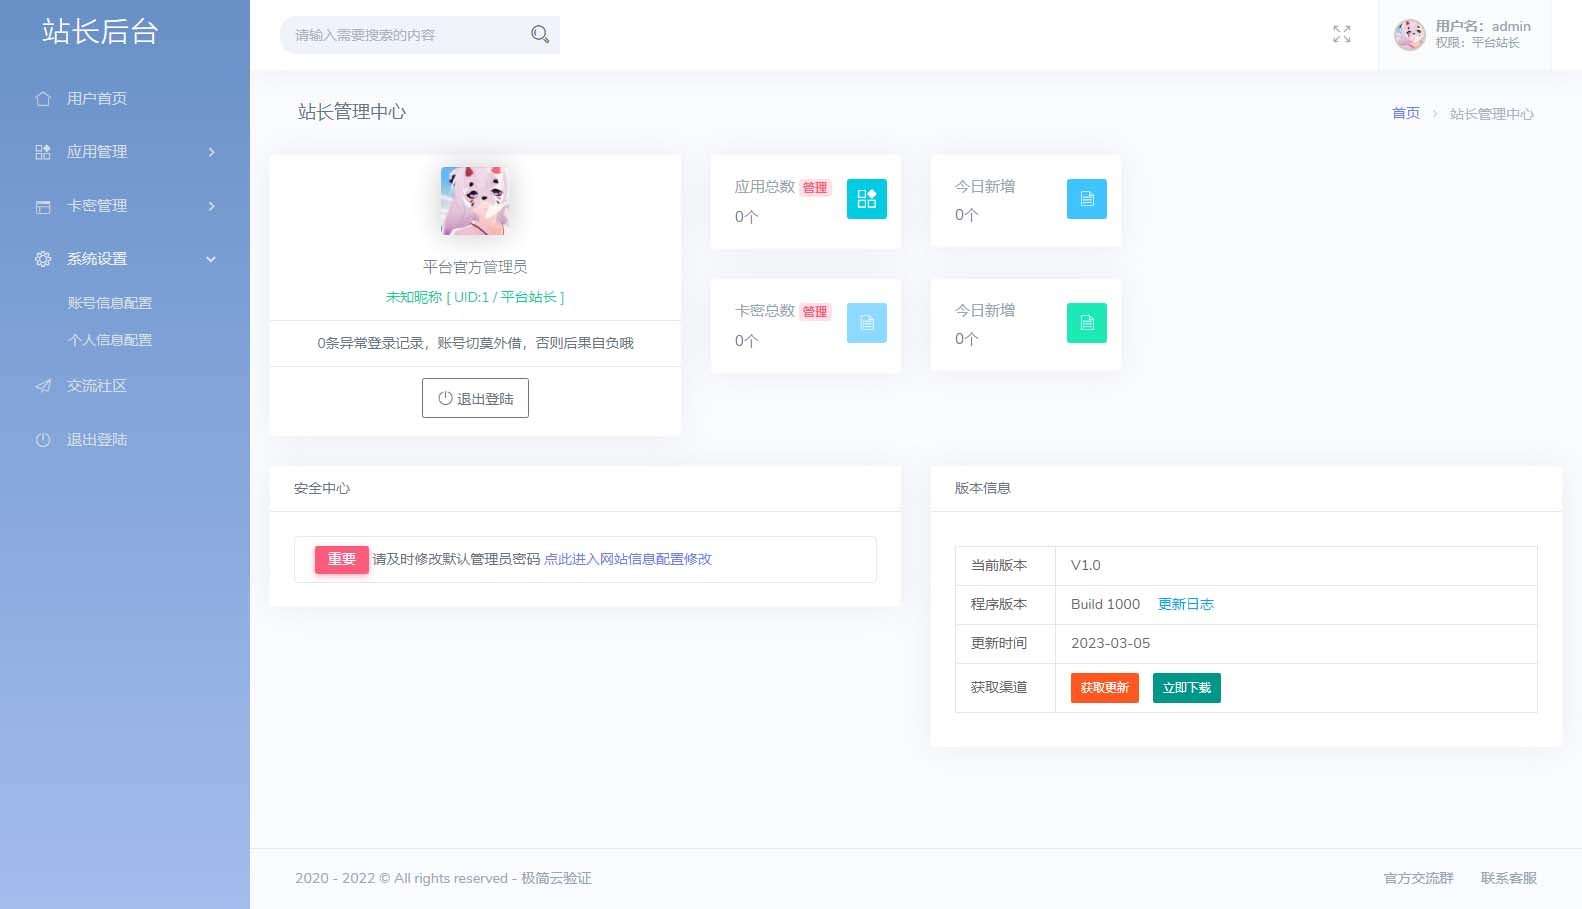This screenshot has height=909, width=1582.
Task: Open the 更新日志 link
Action: click(x=1186, y=604)
